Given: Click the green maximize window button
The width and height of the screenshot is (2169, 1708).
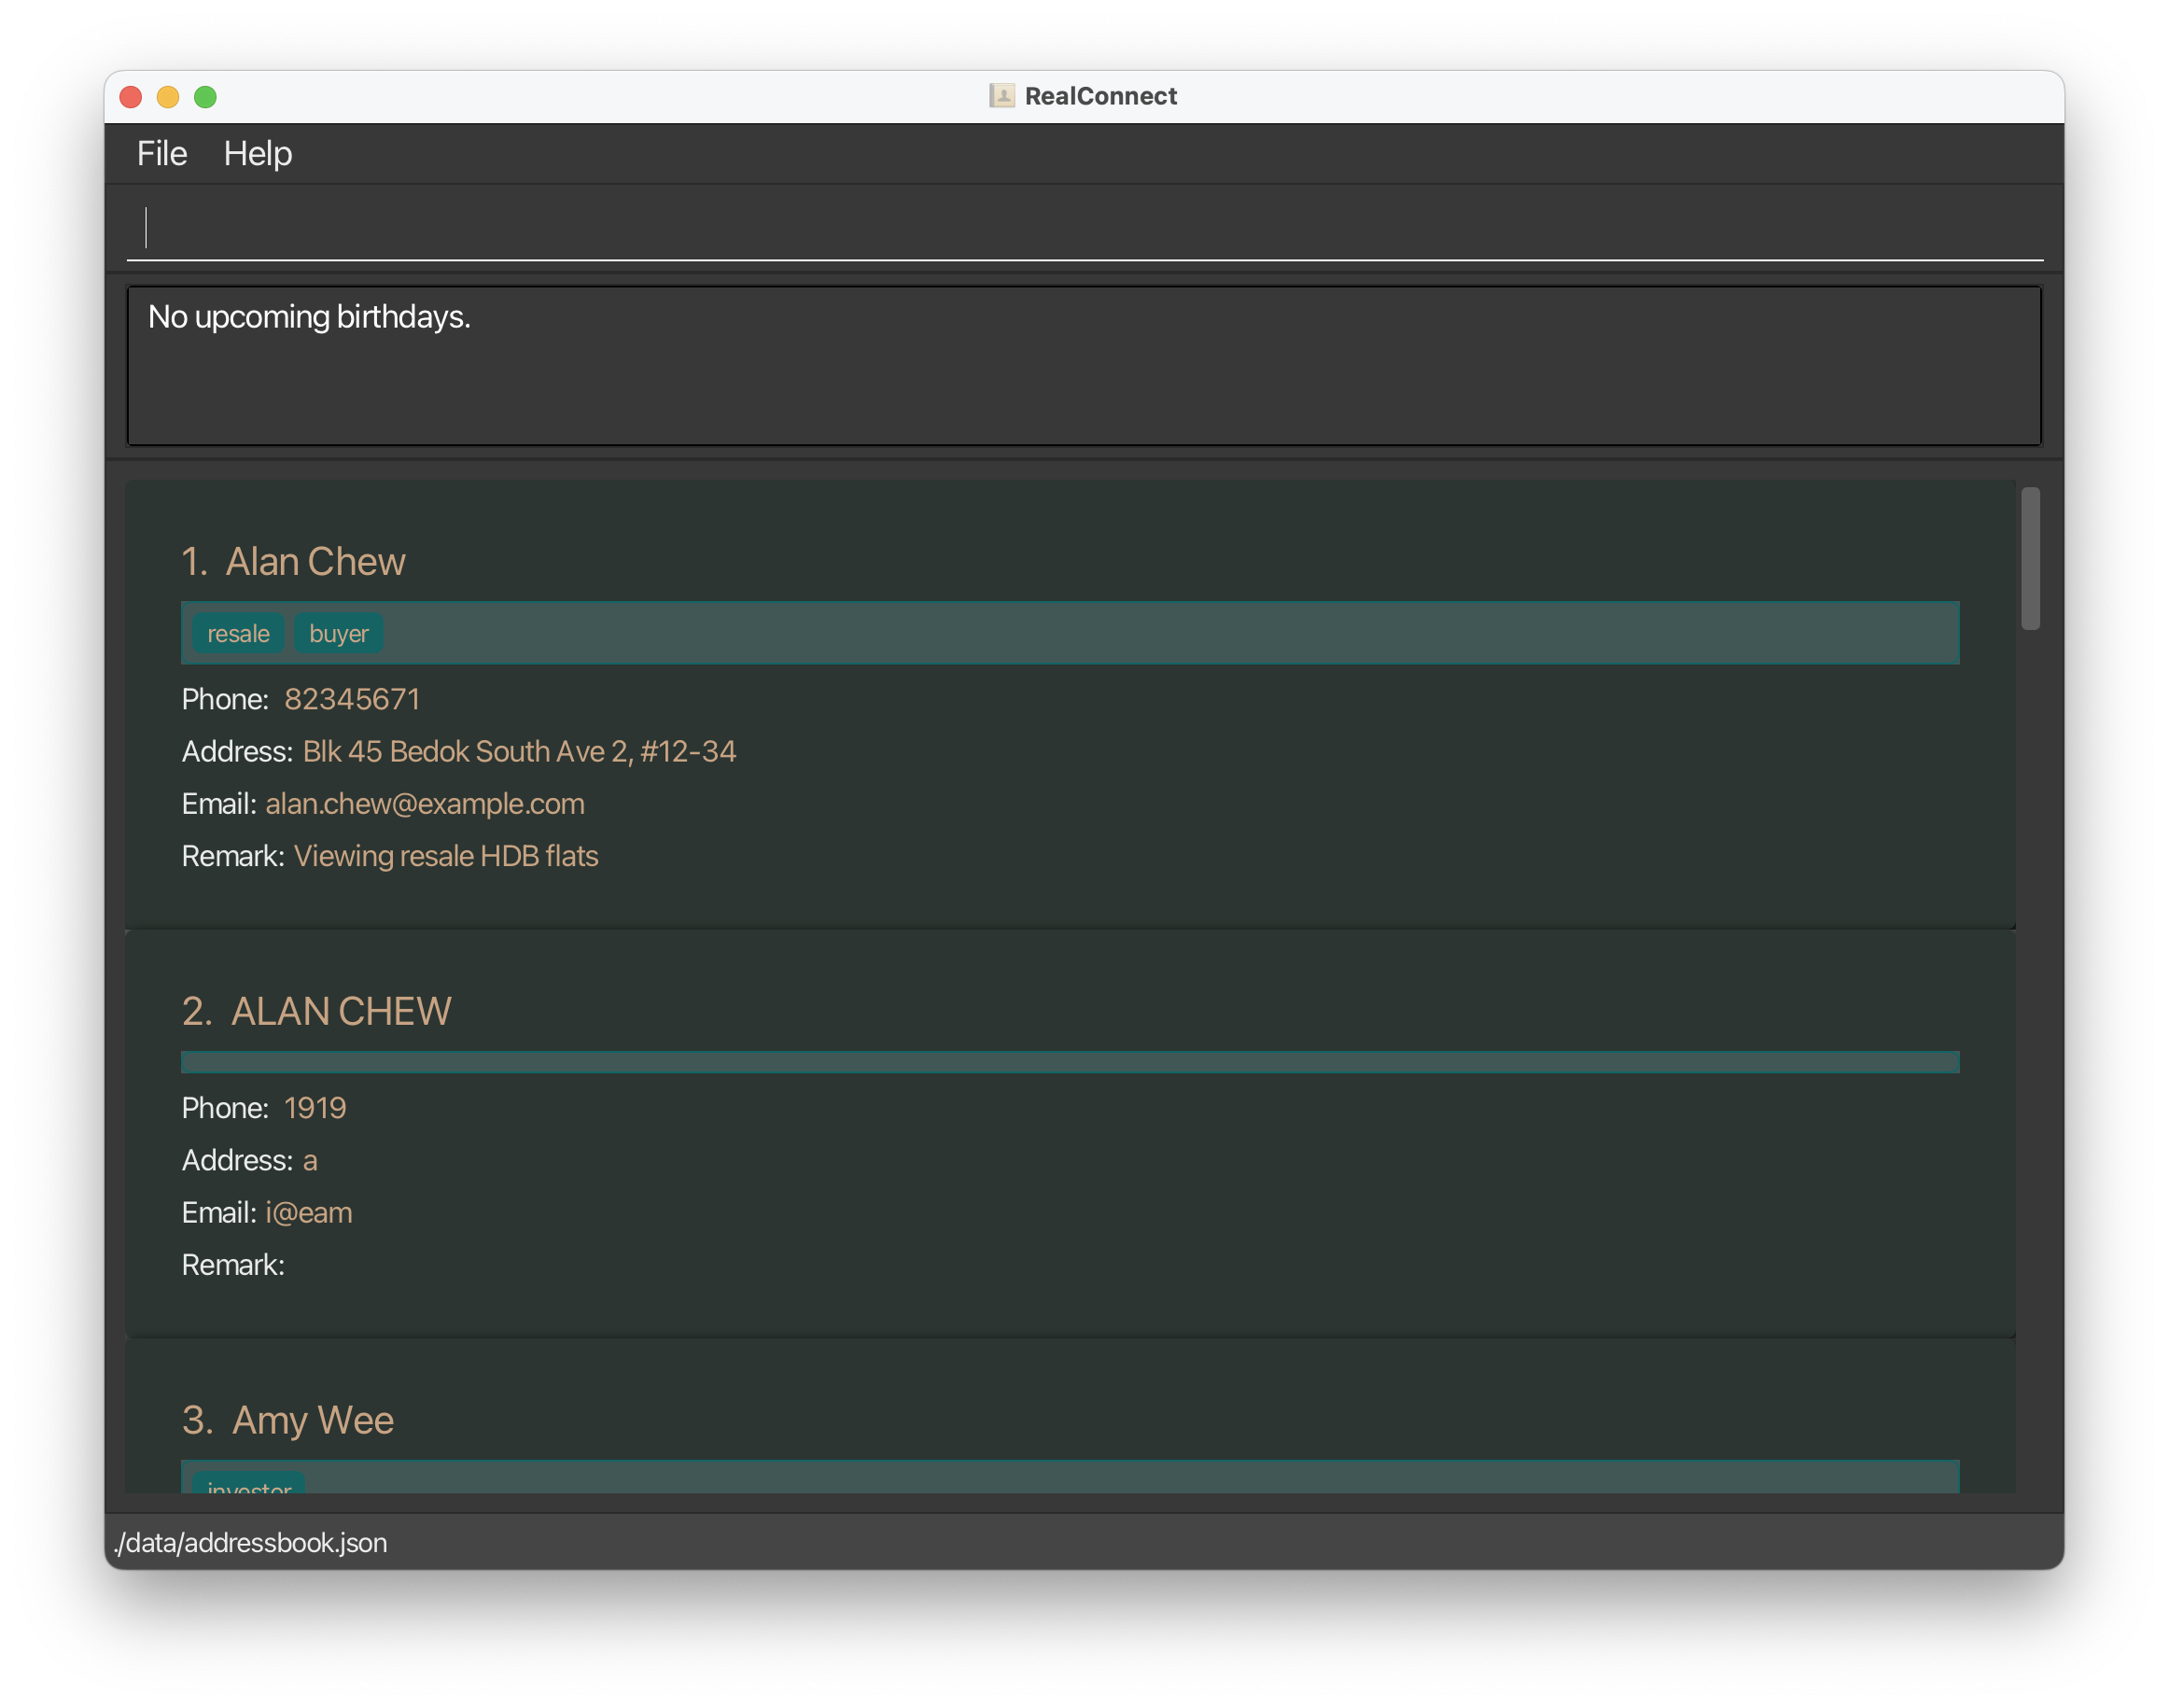Looking at the screenshot, I should (x=205, y=97).
